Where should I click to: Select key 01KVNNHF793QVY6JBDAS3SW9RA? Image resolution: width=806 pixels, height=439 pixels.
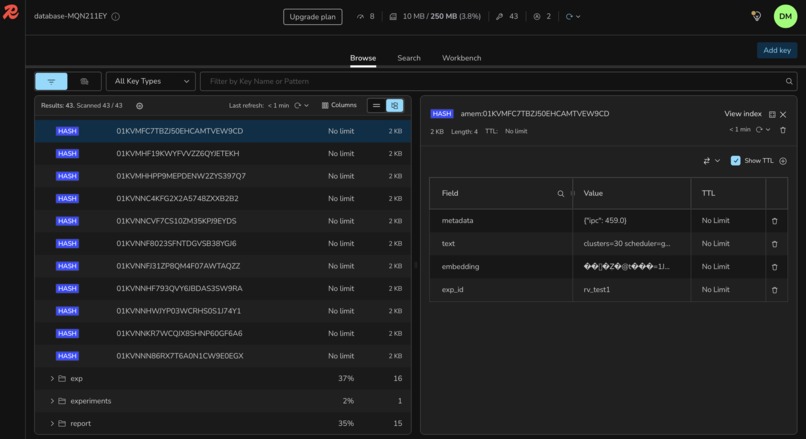coord(223,288)
